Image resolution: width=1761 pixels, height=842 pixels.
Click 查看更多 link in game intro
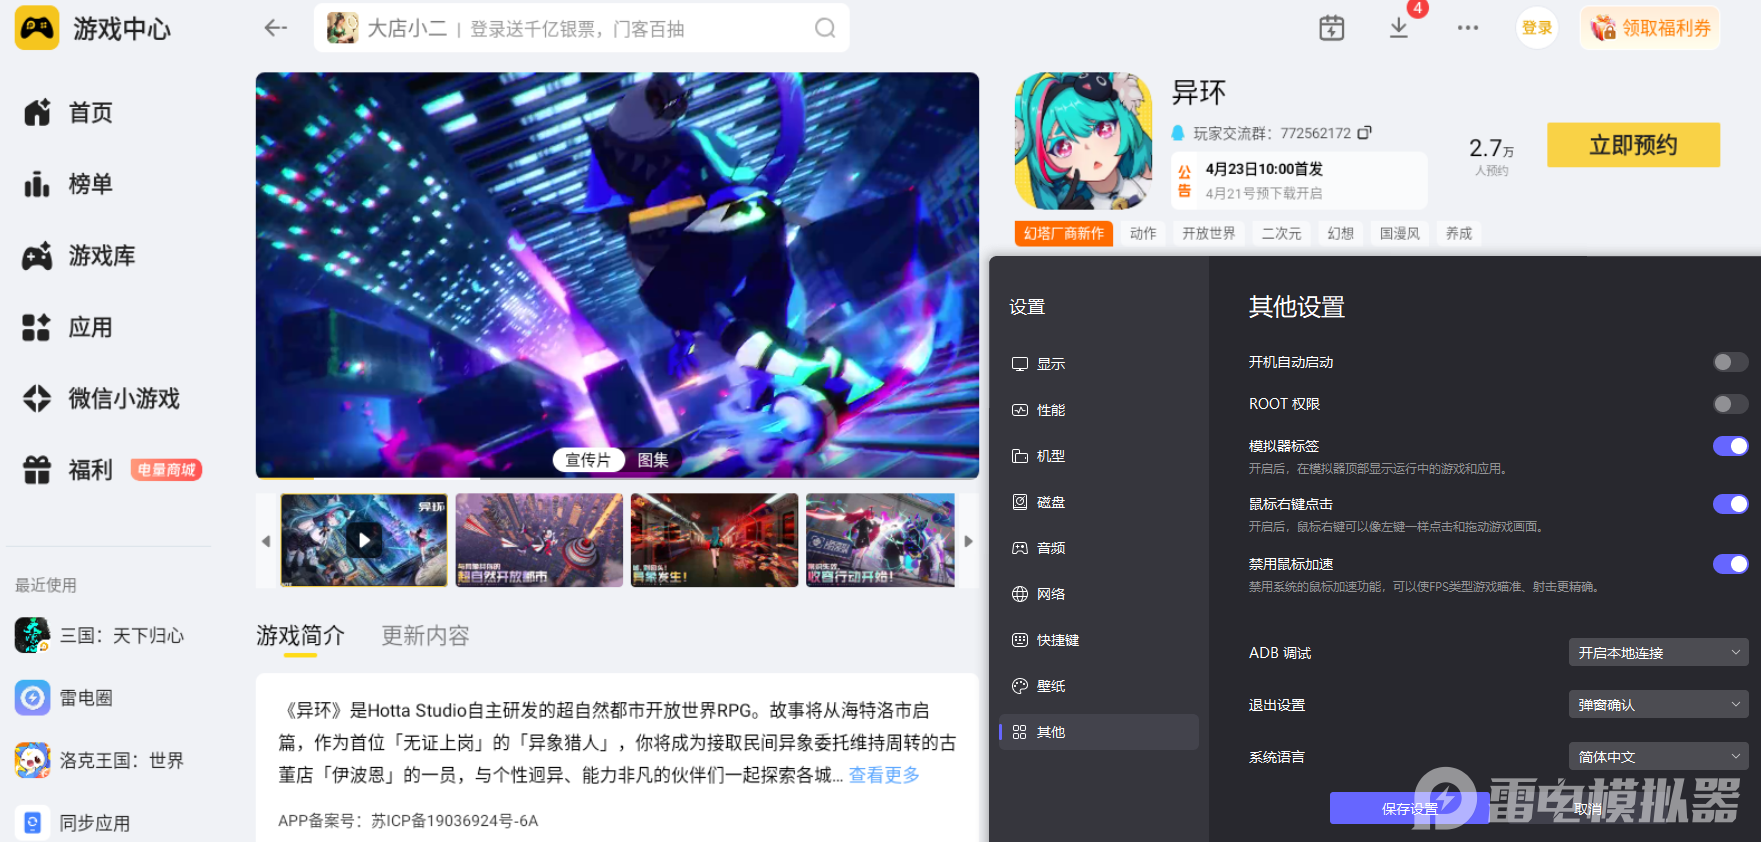pyautogui.click(x=884, y=775)
